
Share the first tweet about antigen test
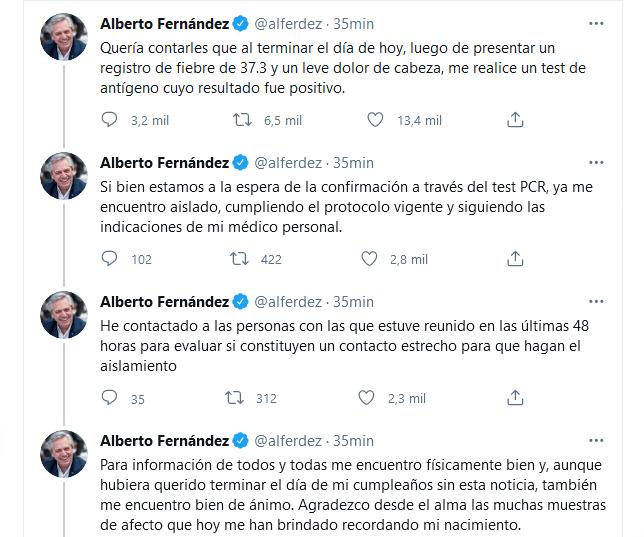[x=515, y=120]
